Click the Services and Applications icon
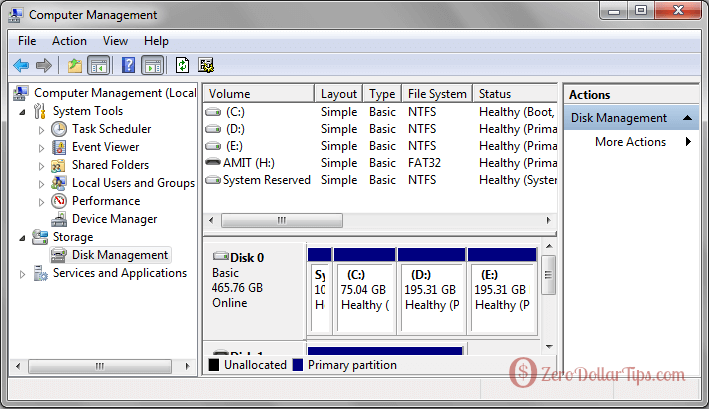709x409 pixels. click(x=40, y=273)
